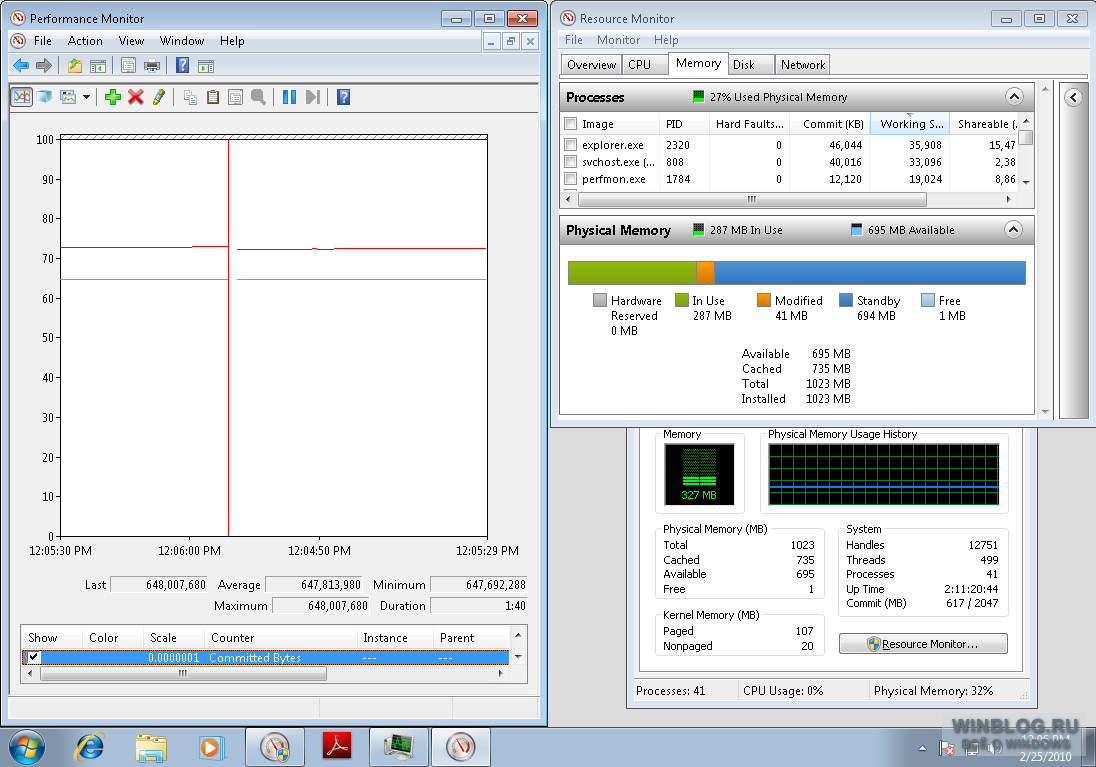Click the tray clock showing 2/25/2010
Image resolution: width=1096 pixels, height=767 pixels.
pos(1045,748)
